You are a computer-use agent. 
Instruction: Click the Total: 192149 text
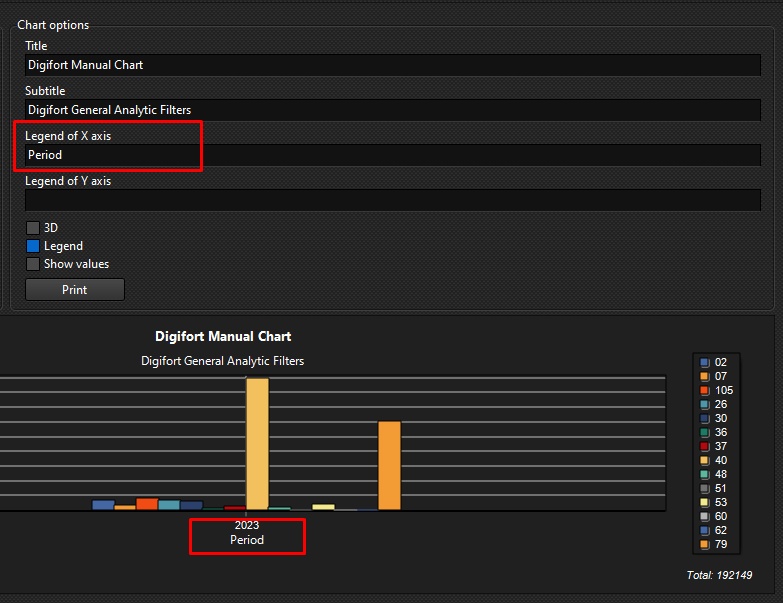coord(719,575)
